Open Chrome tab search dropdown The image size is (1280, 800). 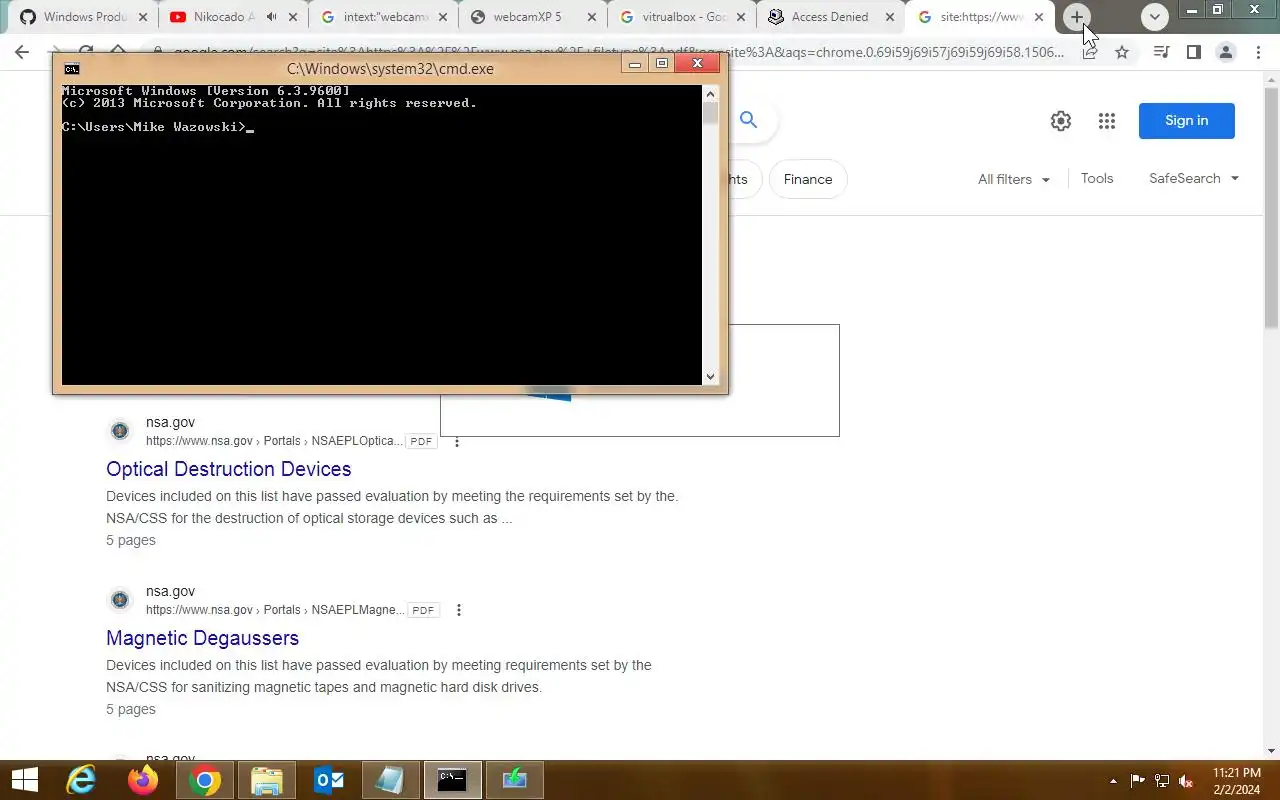pyautogui.click(x=1154, y=17)
